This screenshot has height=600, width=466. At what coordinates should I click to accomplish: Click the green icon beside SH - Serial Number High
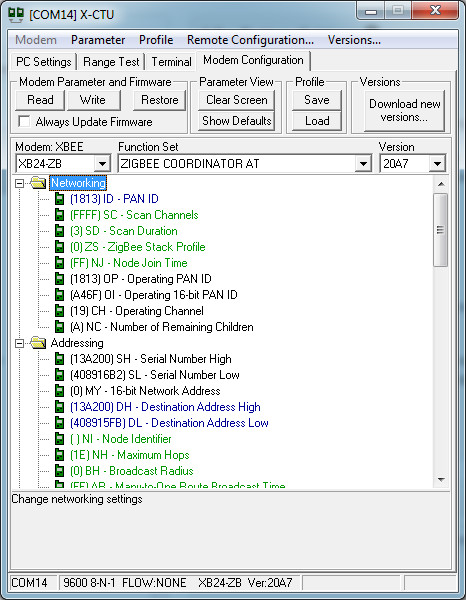(59, 359)
